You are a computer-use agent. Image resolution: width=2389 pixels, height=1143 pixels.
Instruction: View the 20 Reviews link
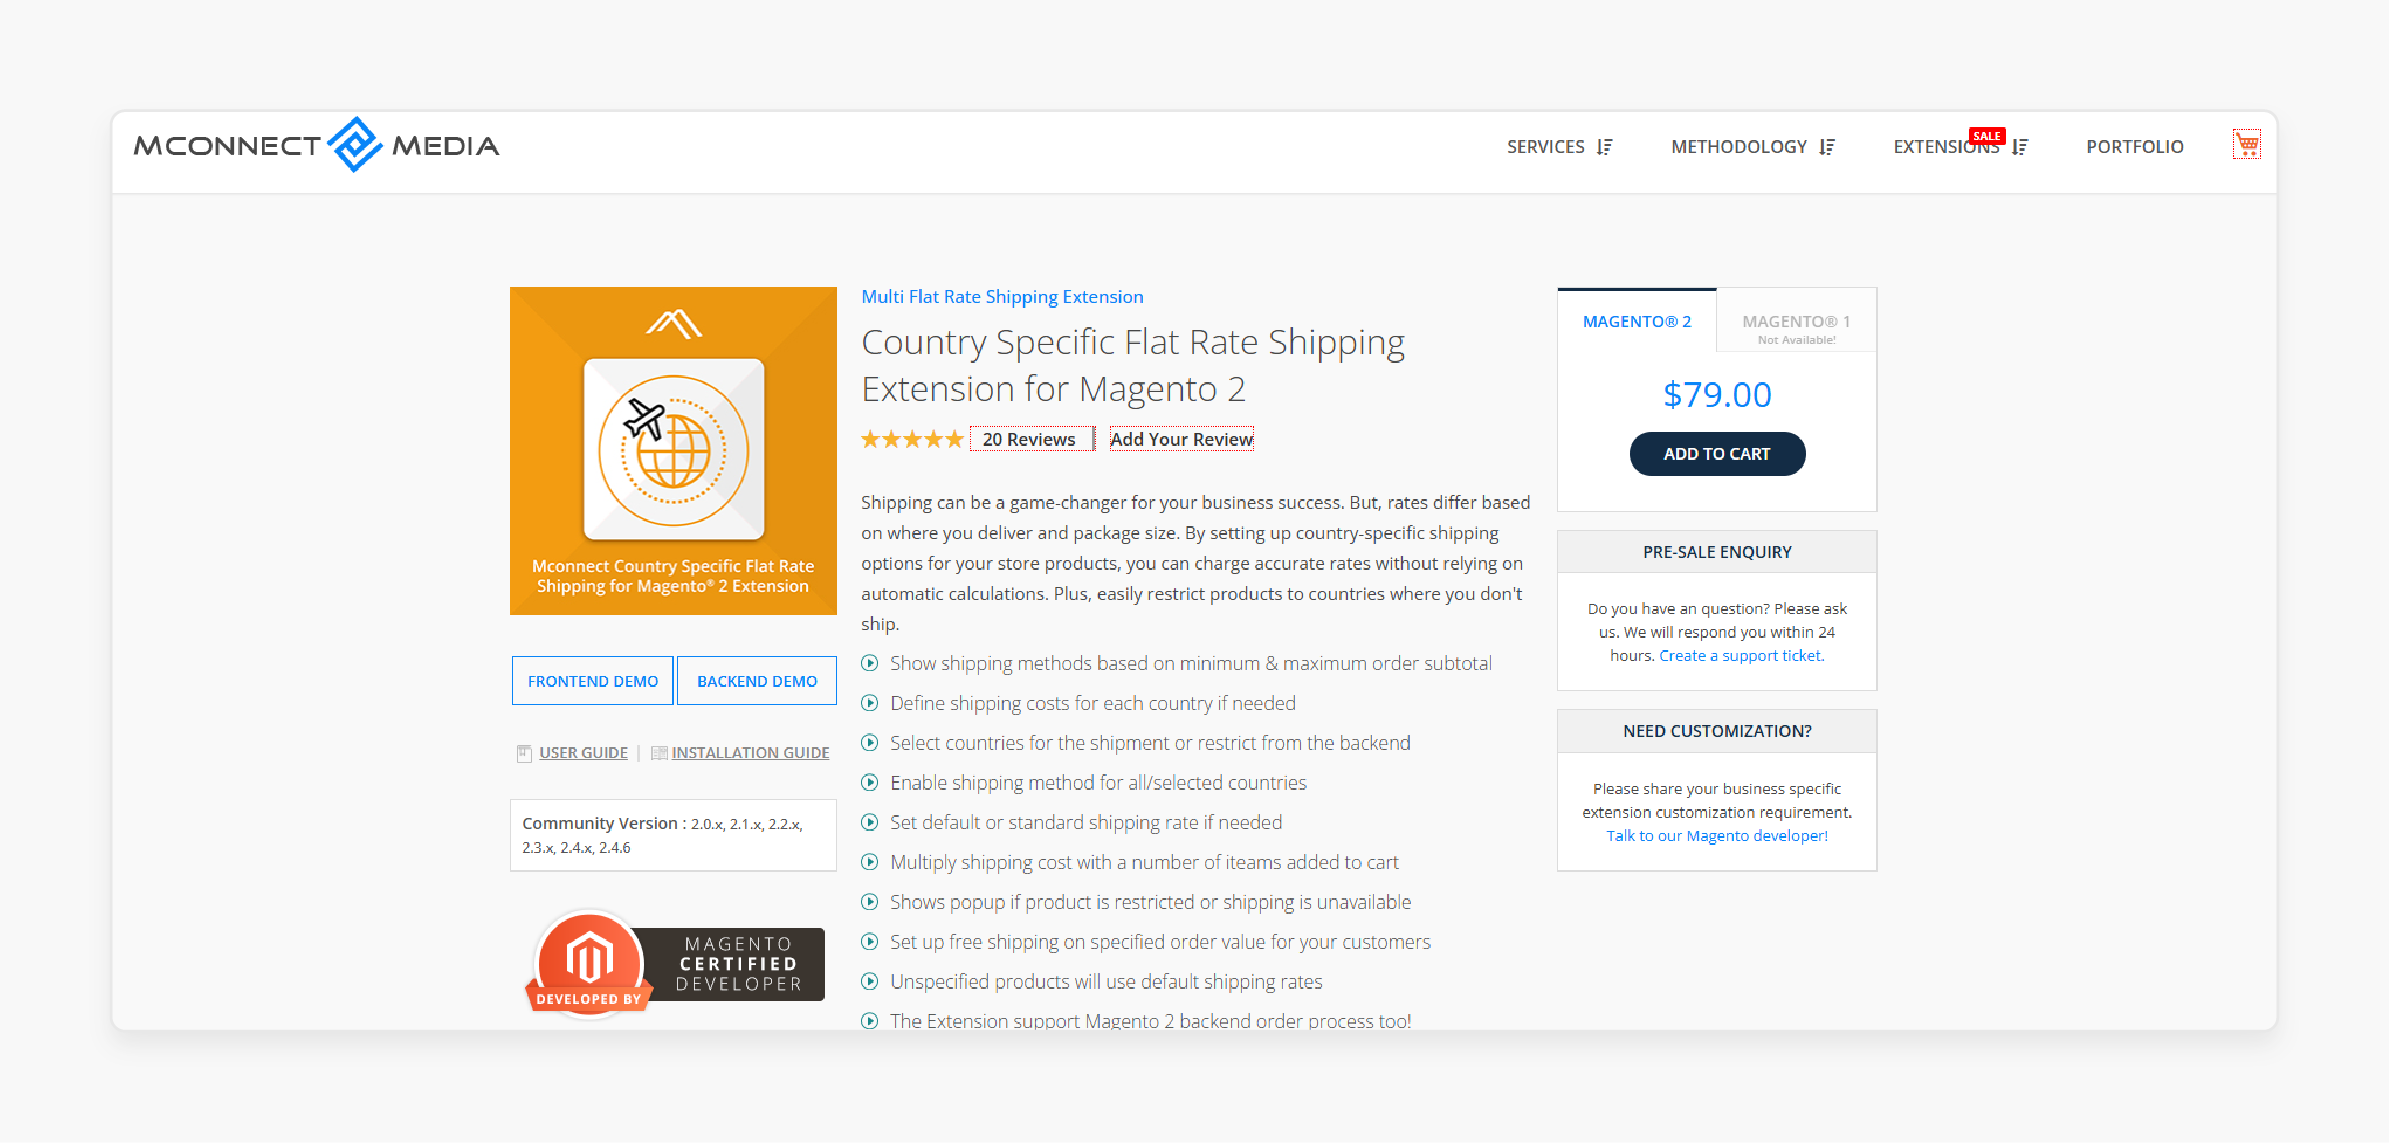1029,439
